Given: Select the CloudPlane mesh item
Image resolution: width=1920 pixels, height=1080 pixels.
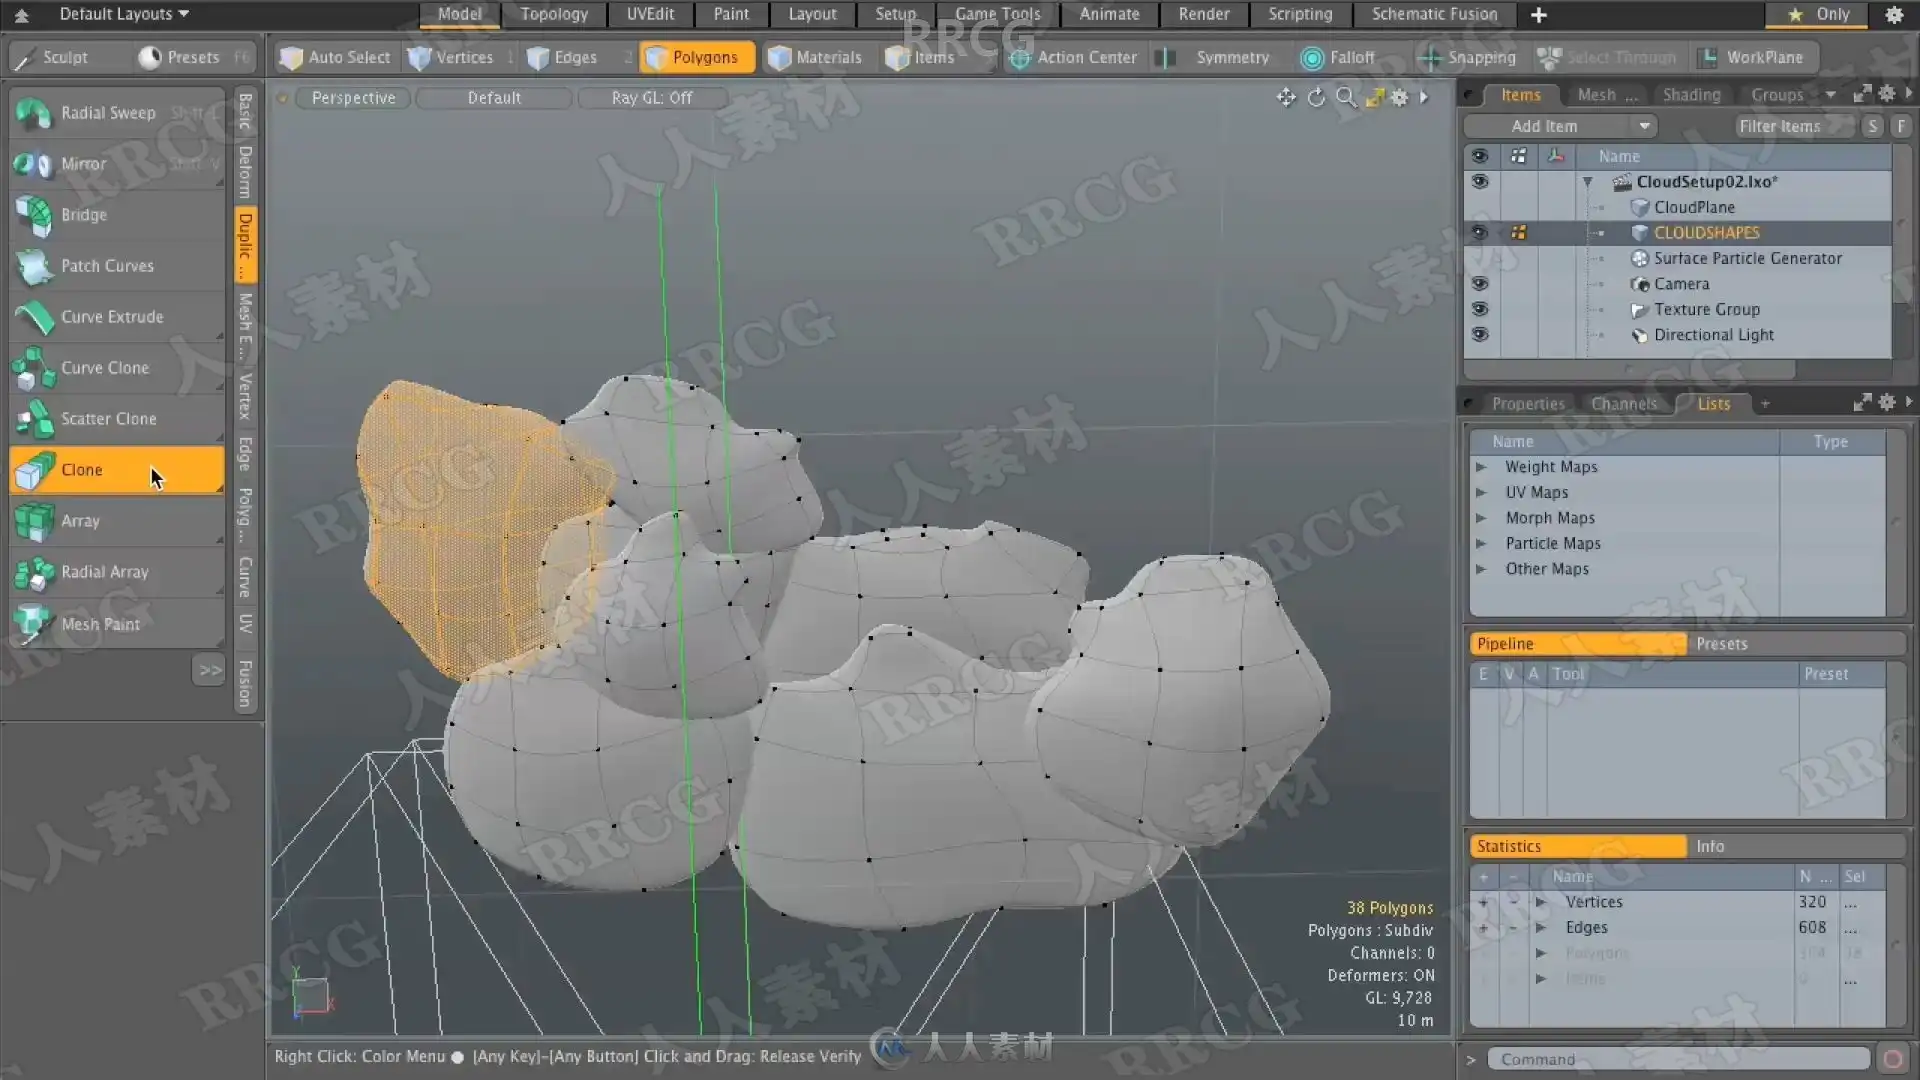Looking at the screenshot, I should pyautogui.click(x=1693, y=207).
